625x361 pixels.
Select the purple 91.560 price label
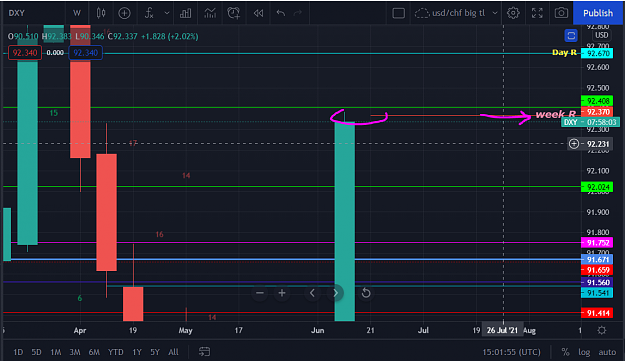coord(597,282)
